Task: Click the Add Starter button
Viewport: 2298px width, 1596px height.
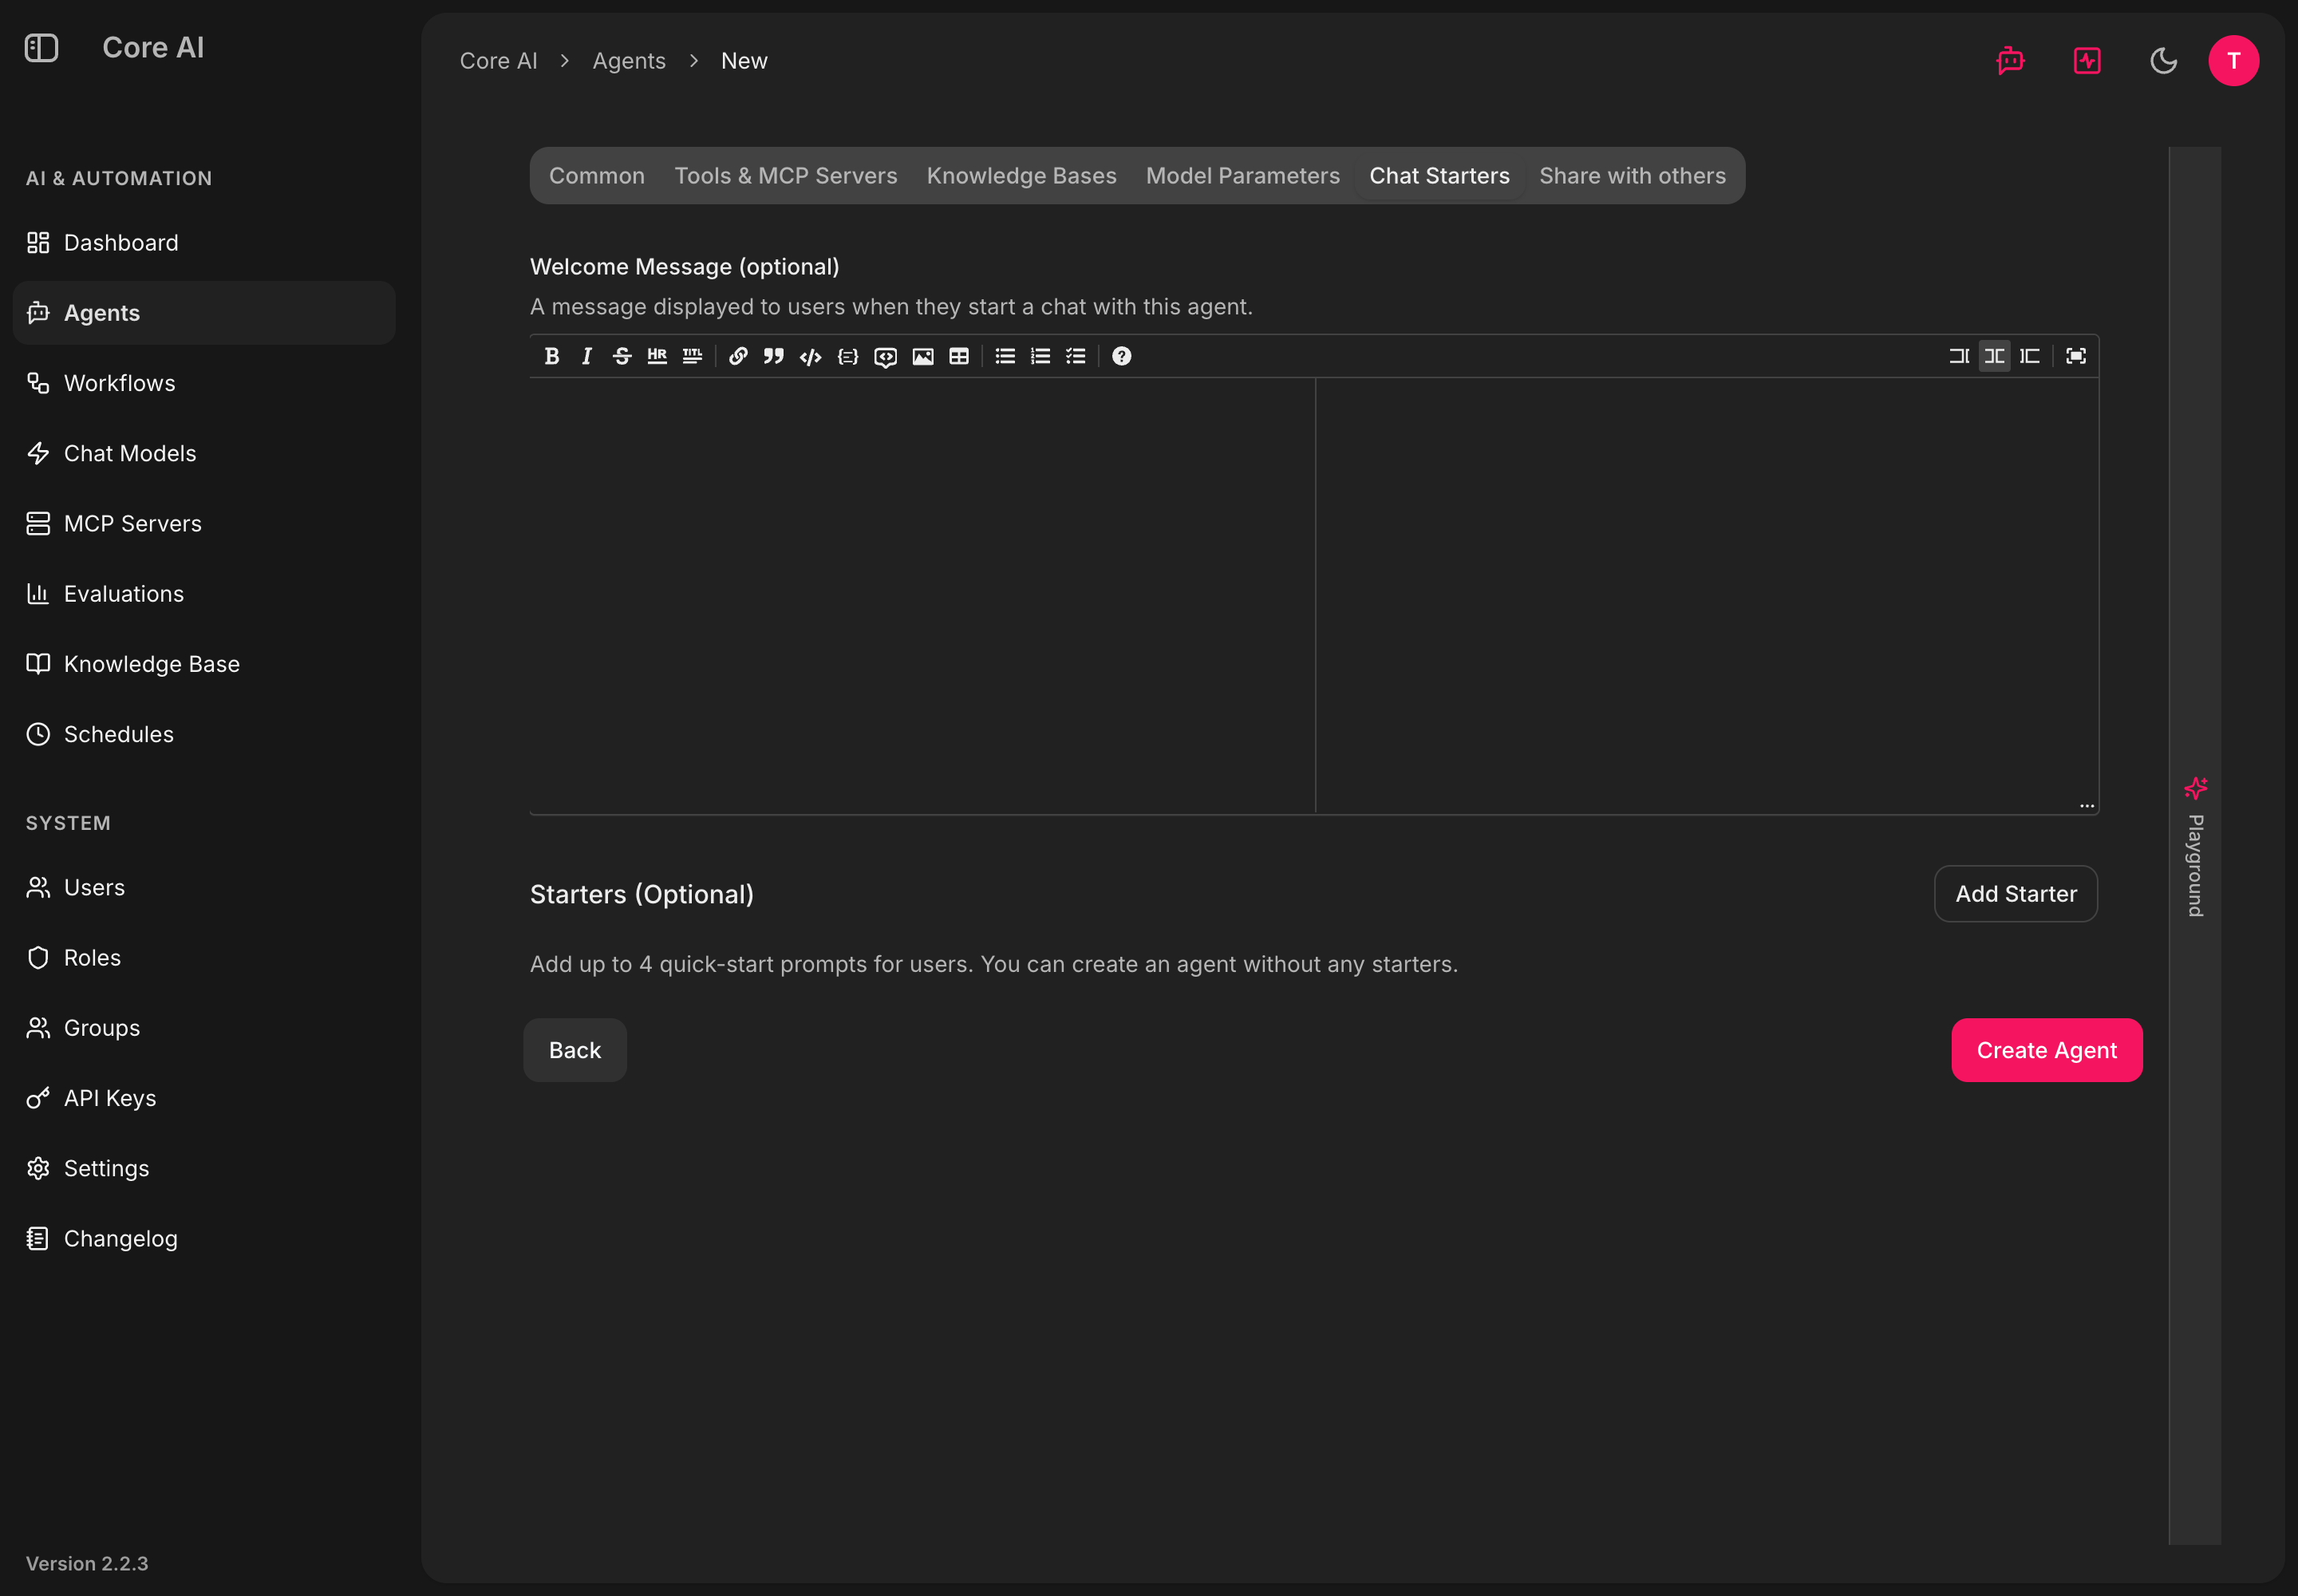Action: pos(2016,894)
